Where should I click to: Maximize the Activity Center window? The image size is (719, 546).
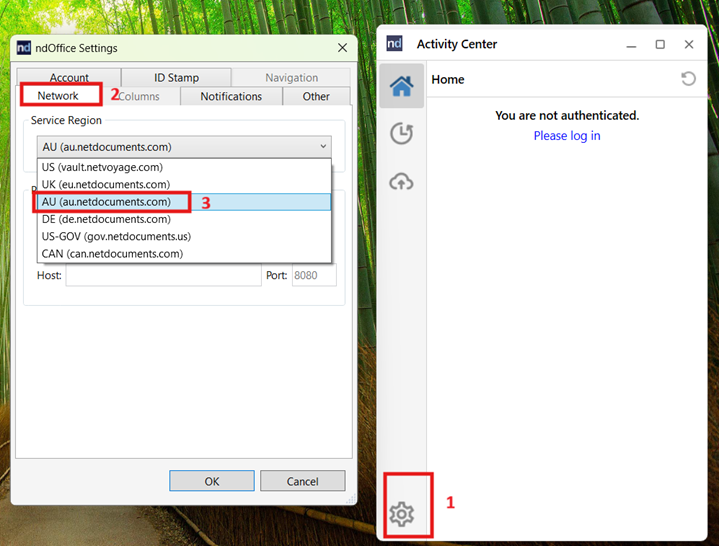click(660, 44)
